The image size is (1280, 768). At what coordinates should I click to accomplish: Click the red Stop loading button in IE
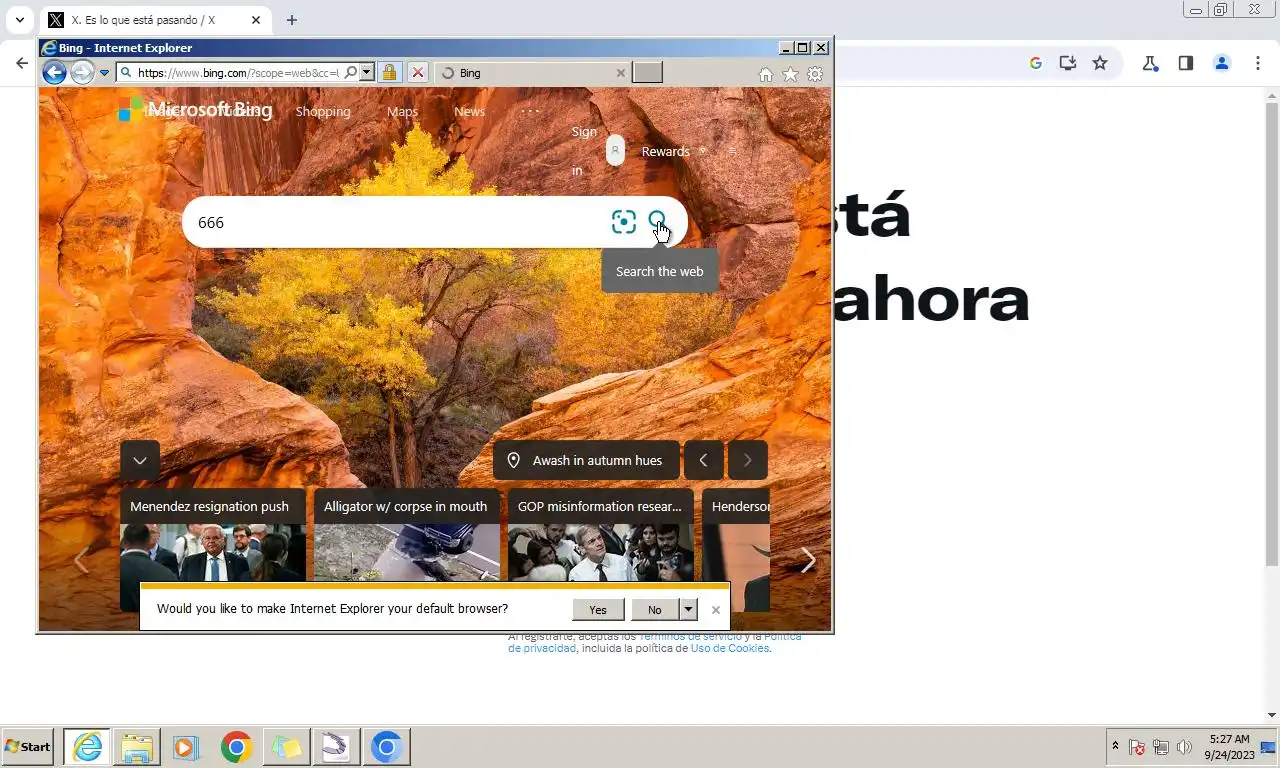pos(418,72)
